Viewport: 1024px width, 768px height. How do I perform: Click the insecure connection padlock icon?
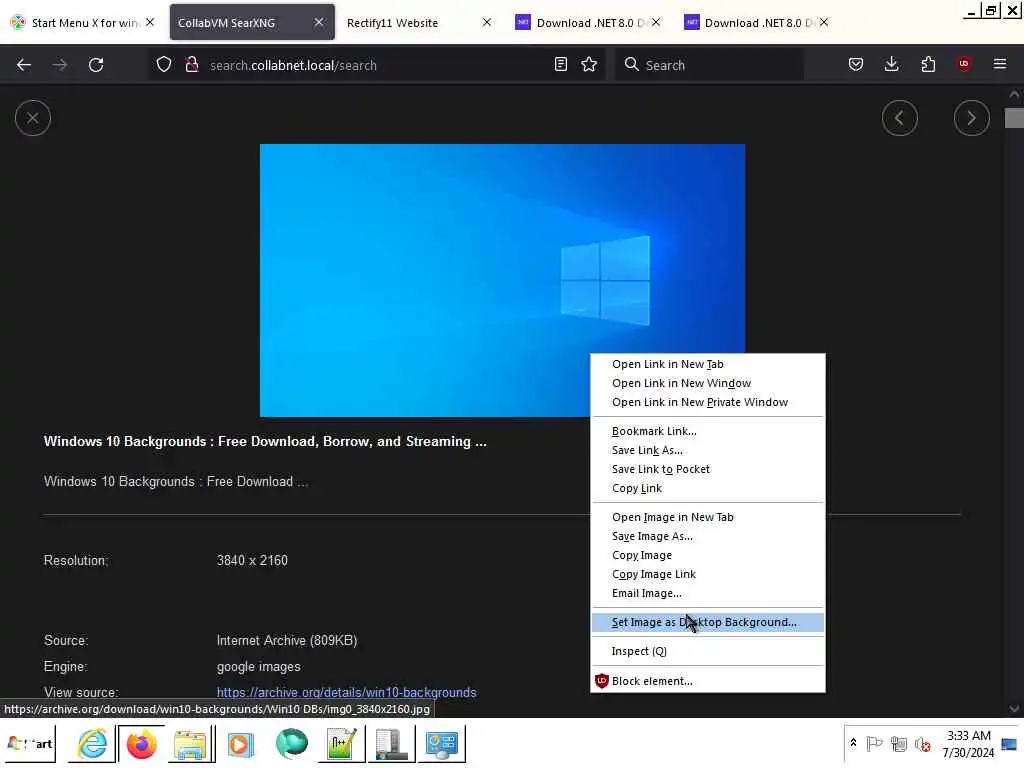pyautogui.click(x=191, y=65)
